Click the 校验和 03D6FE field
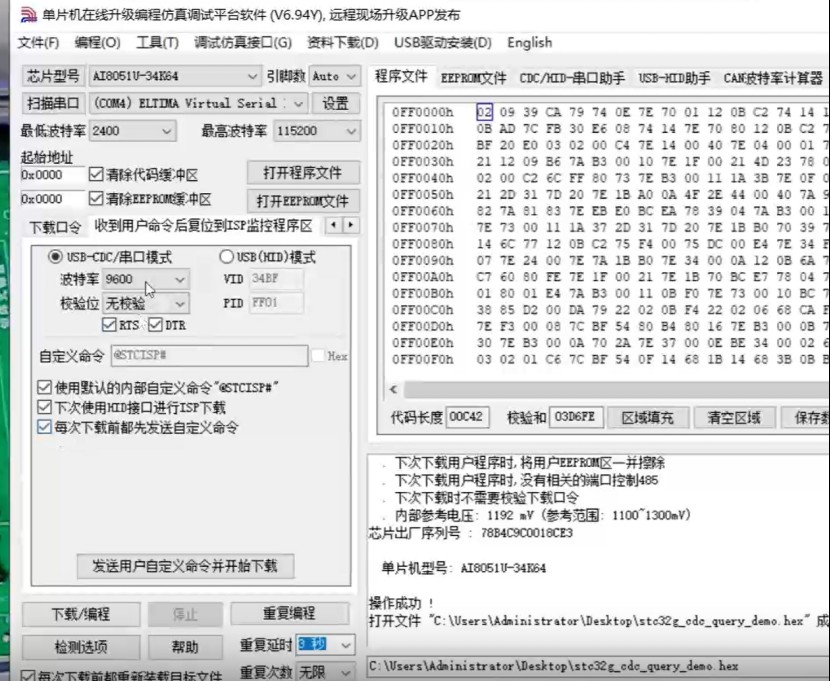Image resolution: width=830 pixels, height=681 pixels. (x=575, y=417)
